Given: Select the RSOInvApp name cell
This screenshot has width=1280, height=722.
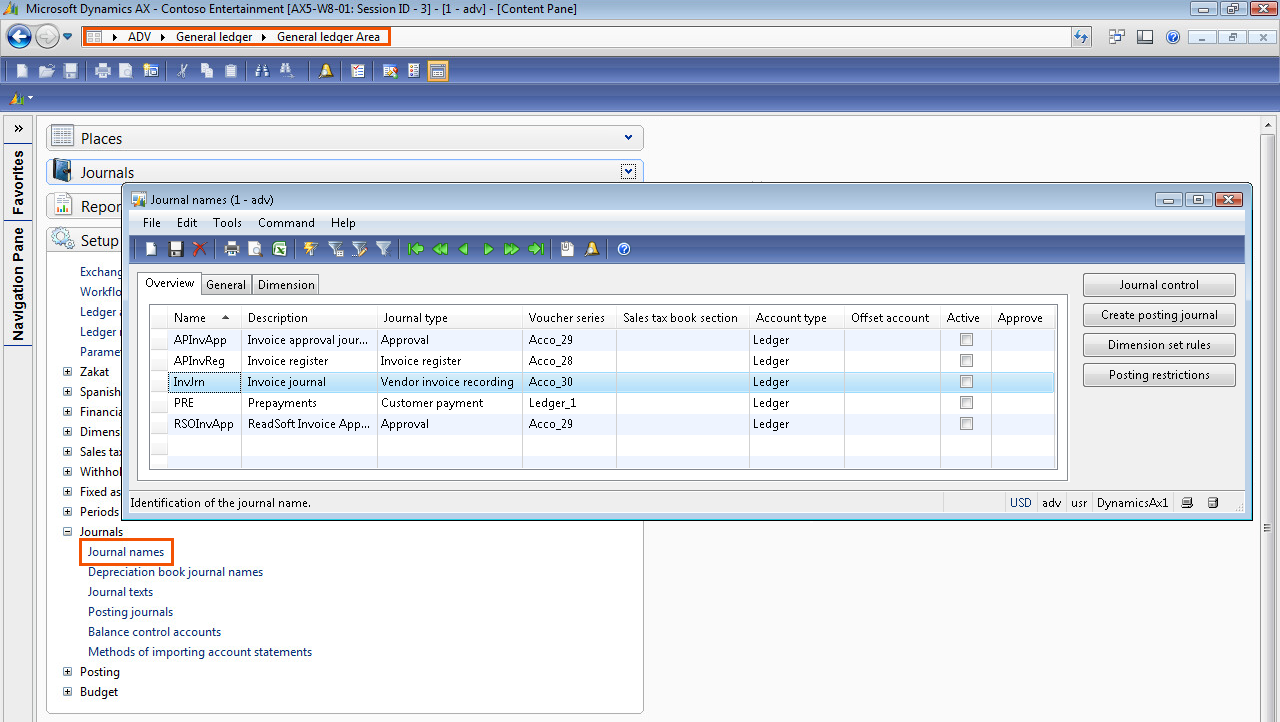Looking at the screenshot, I should pos(204,424).
